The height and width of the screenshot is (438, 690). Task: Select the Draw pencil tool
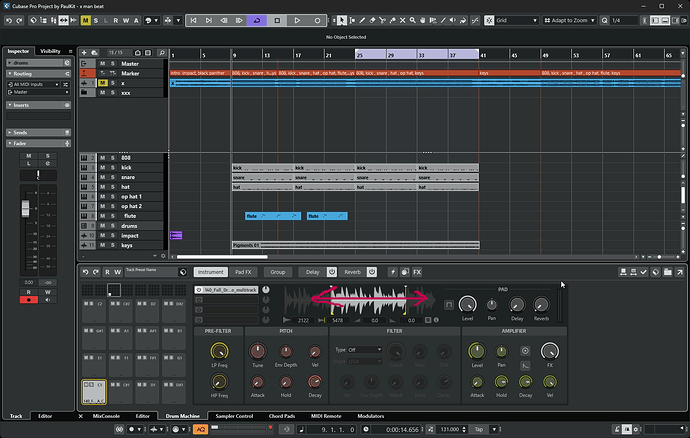click(362, 20)
